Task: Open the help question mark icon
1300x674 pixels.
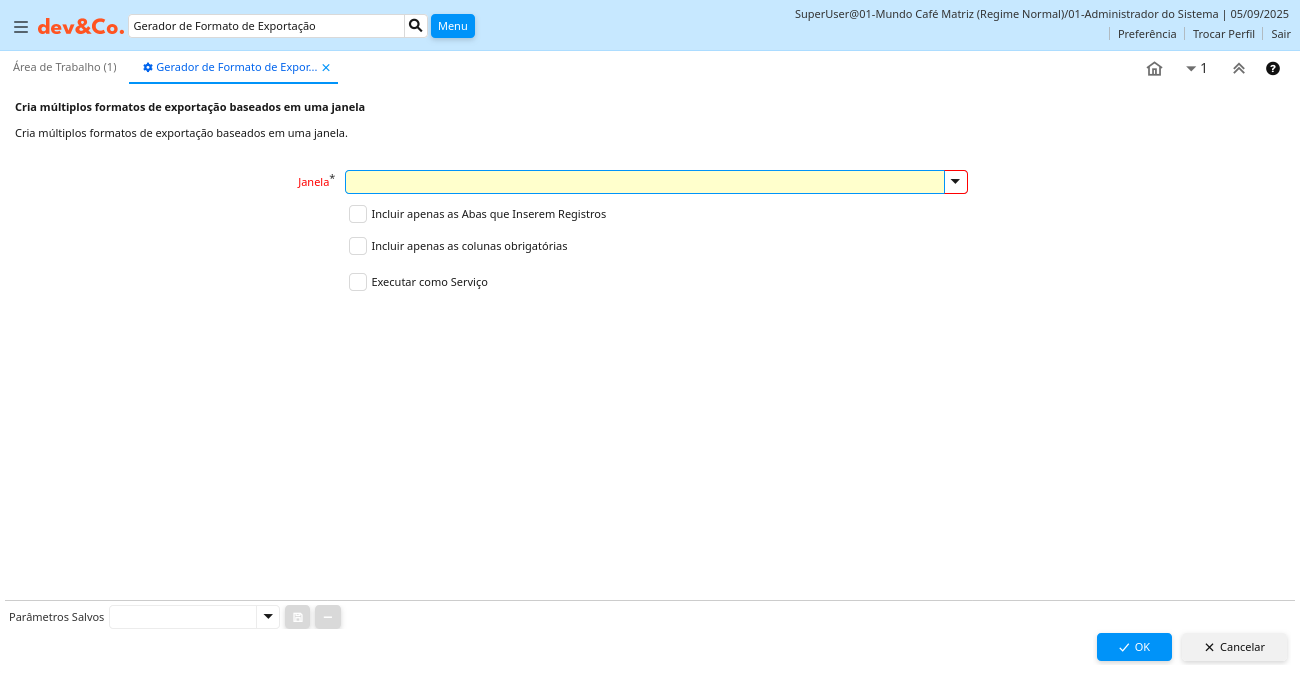Action: coord(1272,69)
